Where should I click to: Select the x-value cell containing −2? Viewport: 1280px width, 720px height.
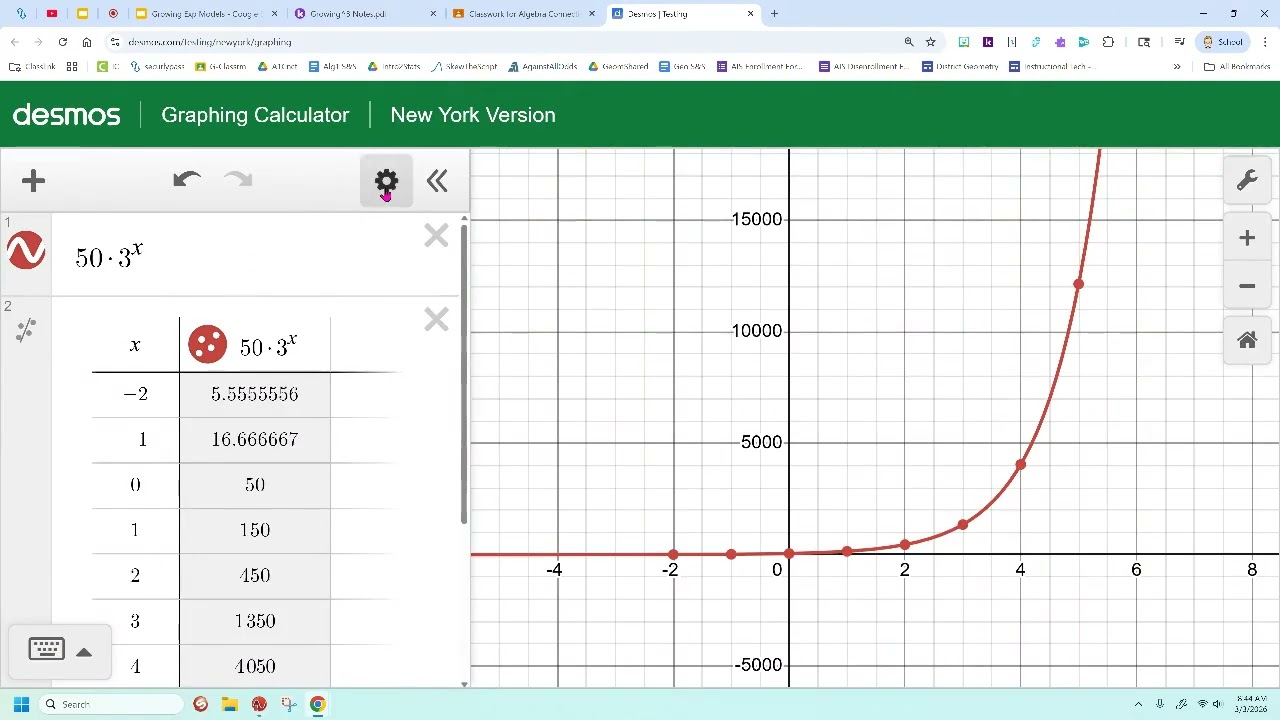coord(135,394)
